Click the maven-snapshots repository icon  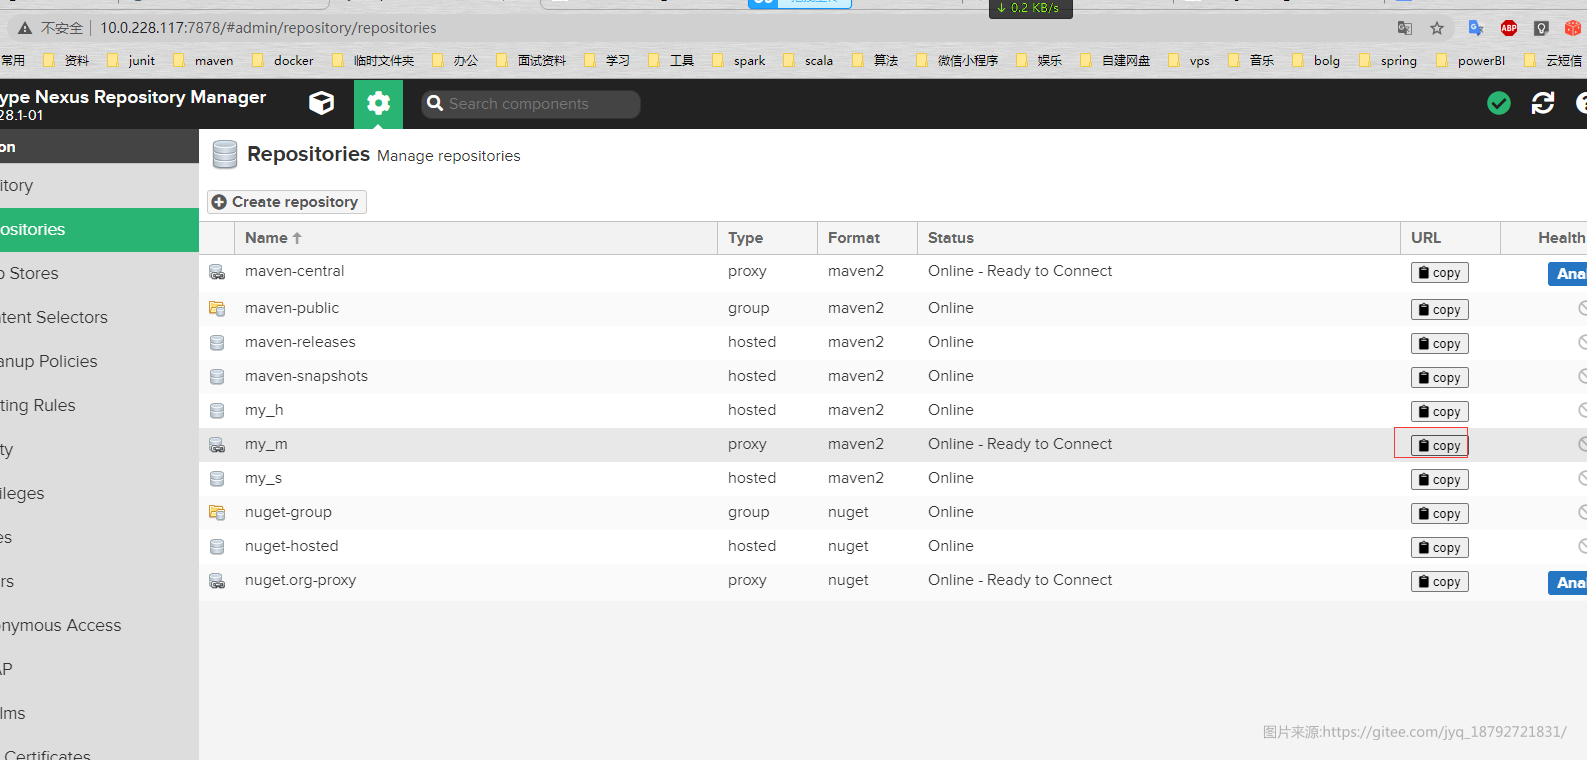[x=217, y=376]
